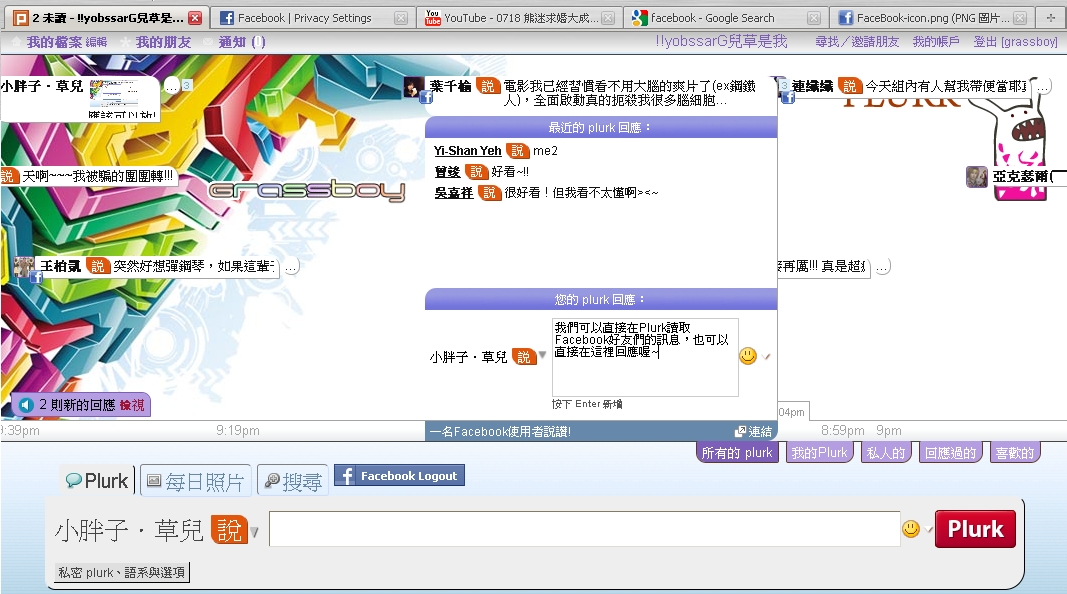Image resolution: width=1067 pixels, height=594 pixels.
Task: Close the YouTube browser tab
Action: [608, 18]
